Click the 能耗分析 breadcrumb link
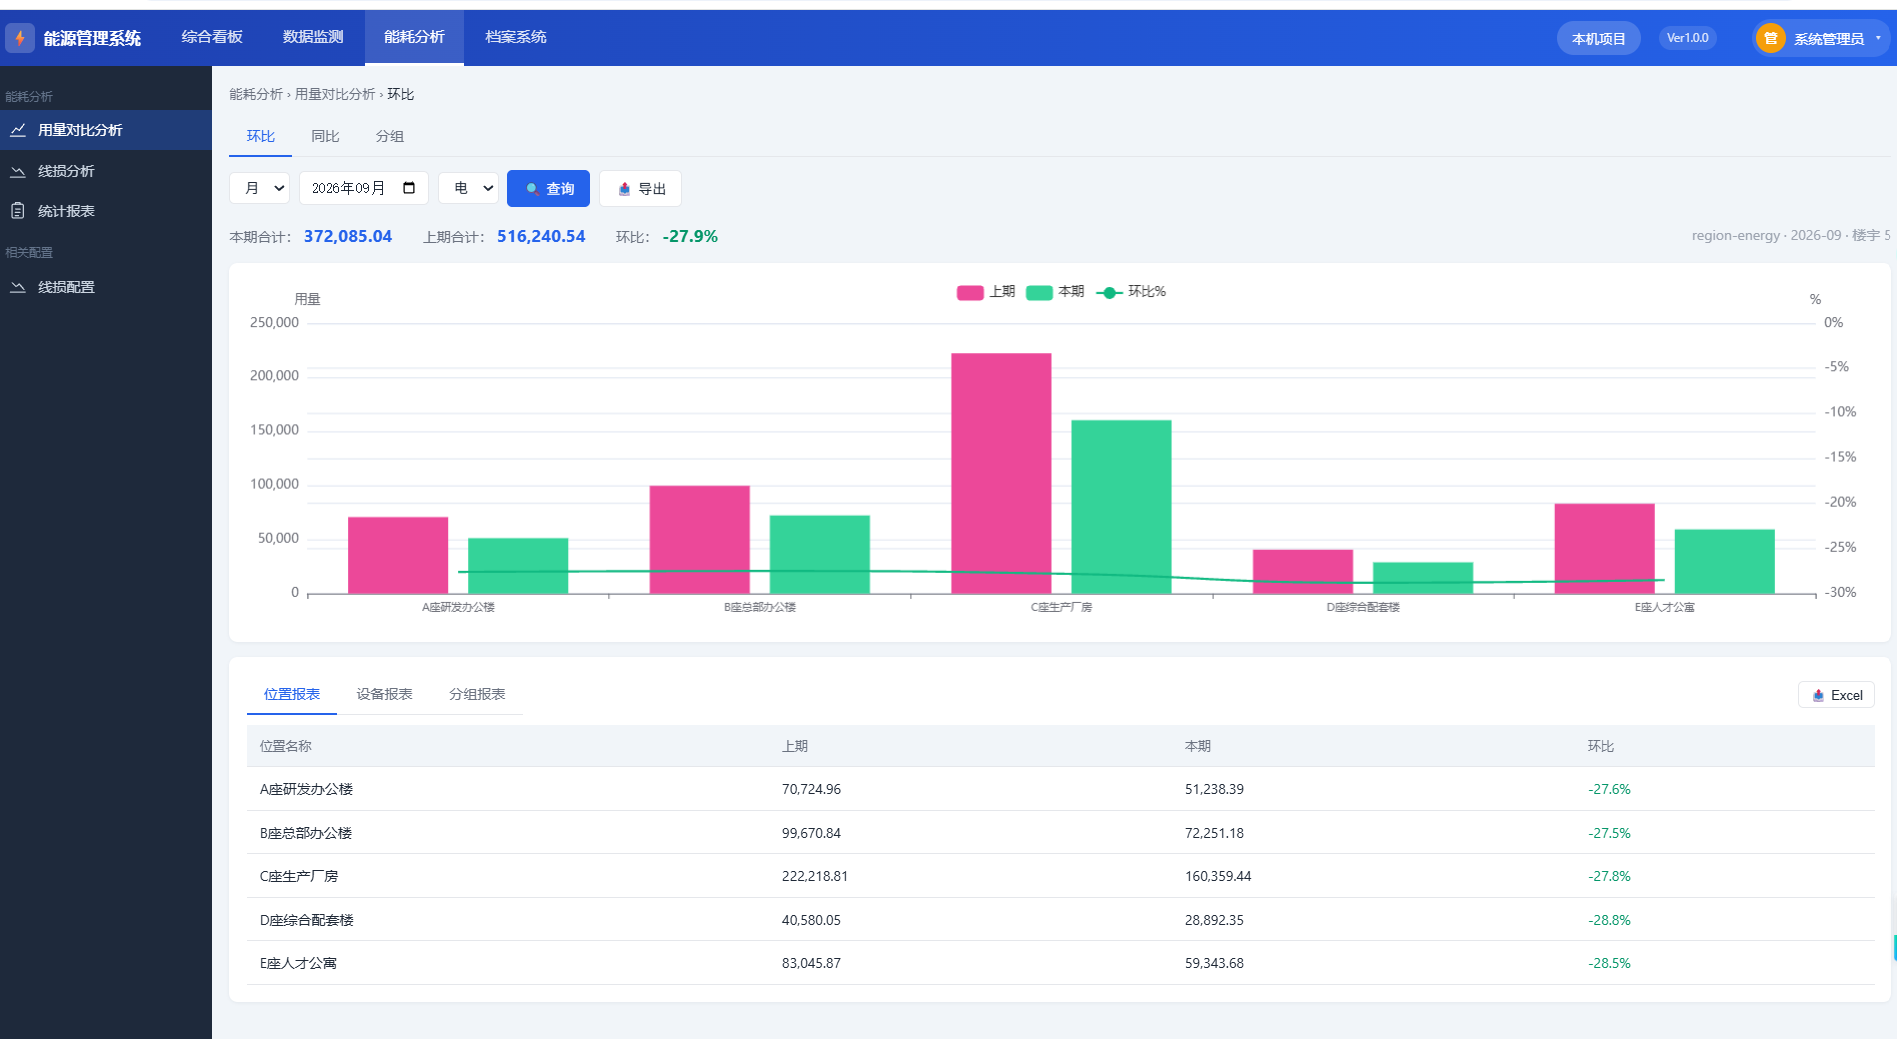Viewport: 1897px width, 1039px height. click(256, 94)
